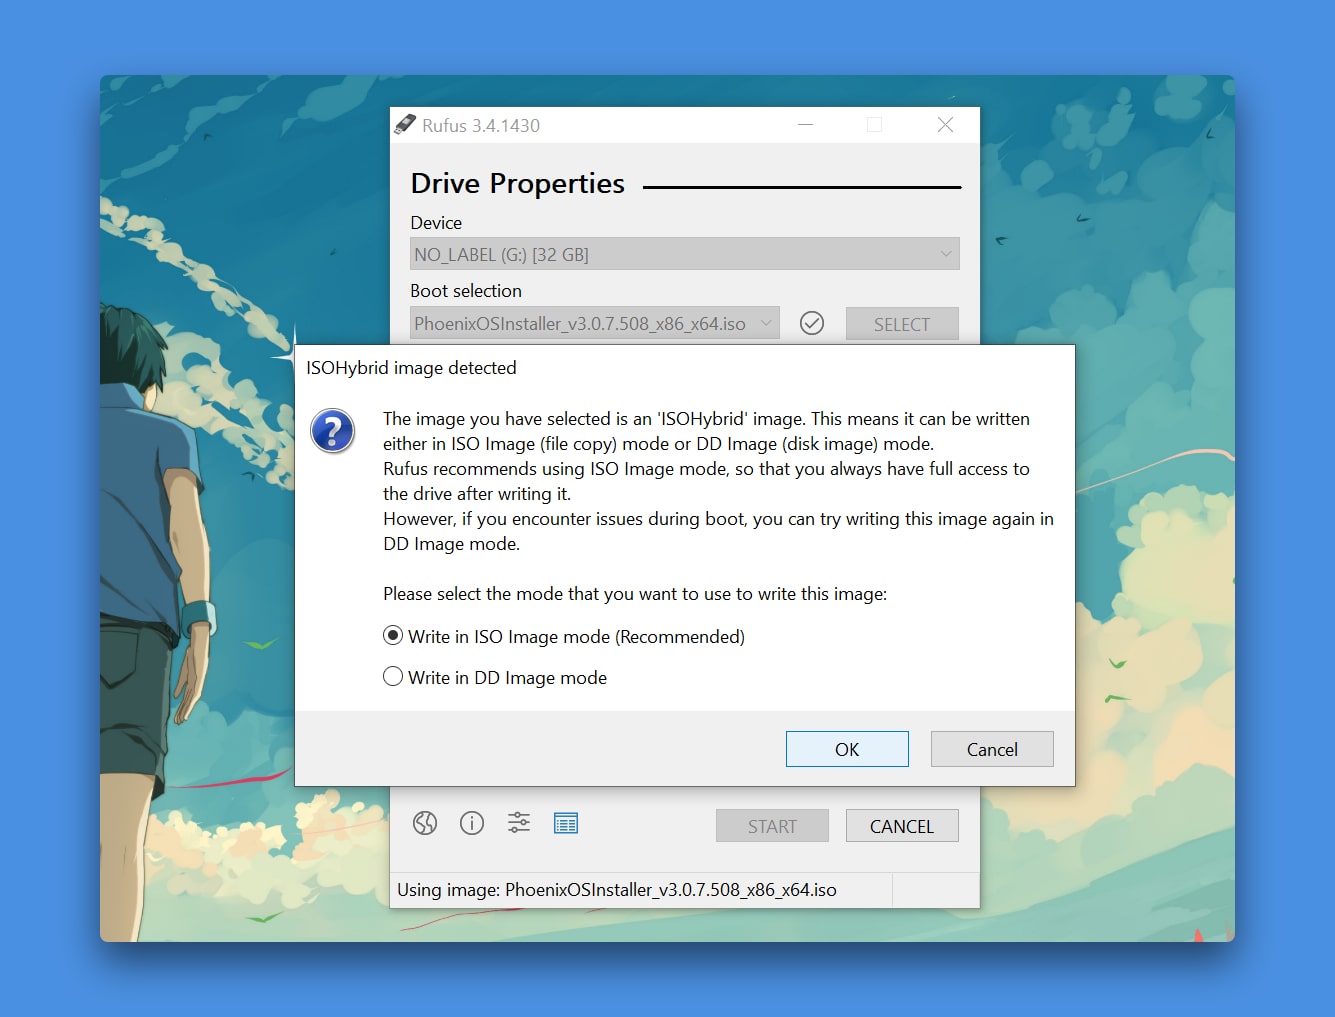Click the 'Rufus 3.4.1430' window title

[481, 125]
